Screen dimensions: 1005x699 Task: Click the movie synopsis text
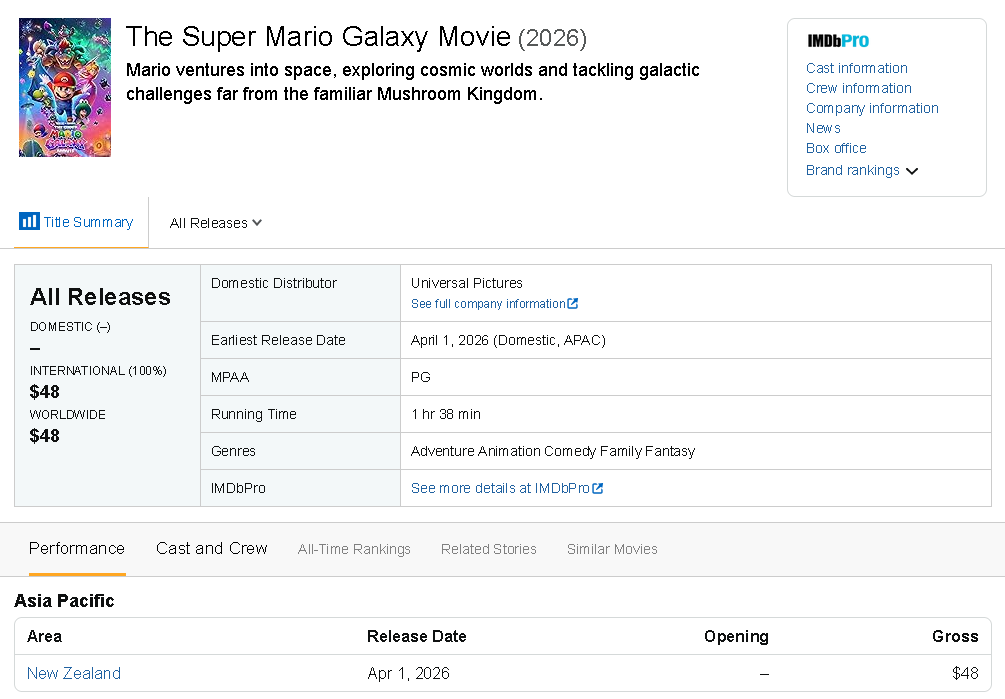[x=413, y=82]
